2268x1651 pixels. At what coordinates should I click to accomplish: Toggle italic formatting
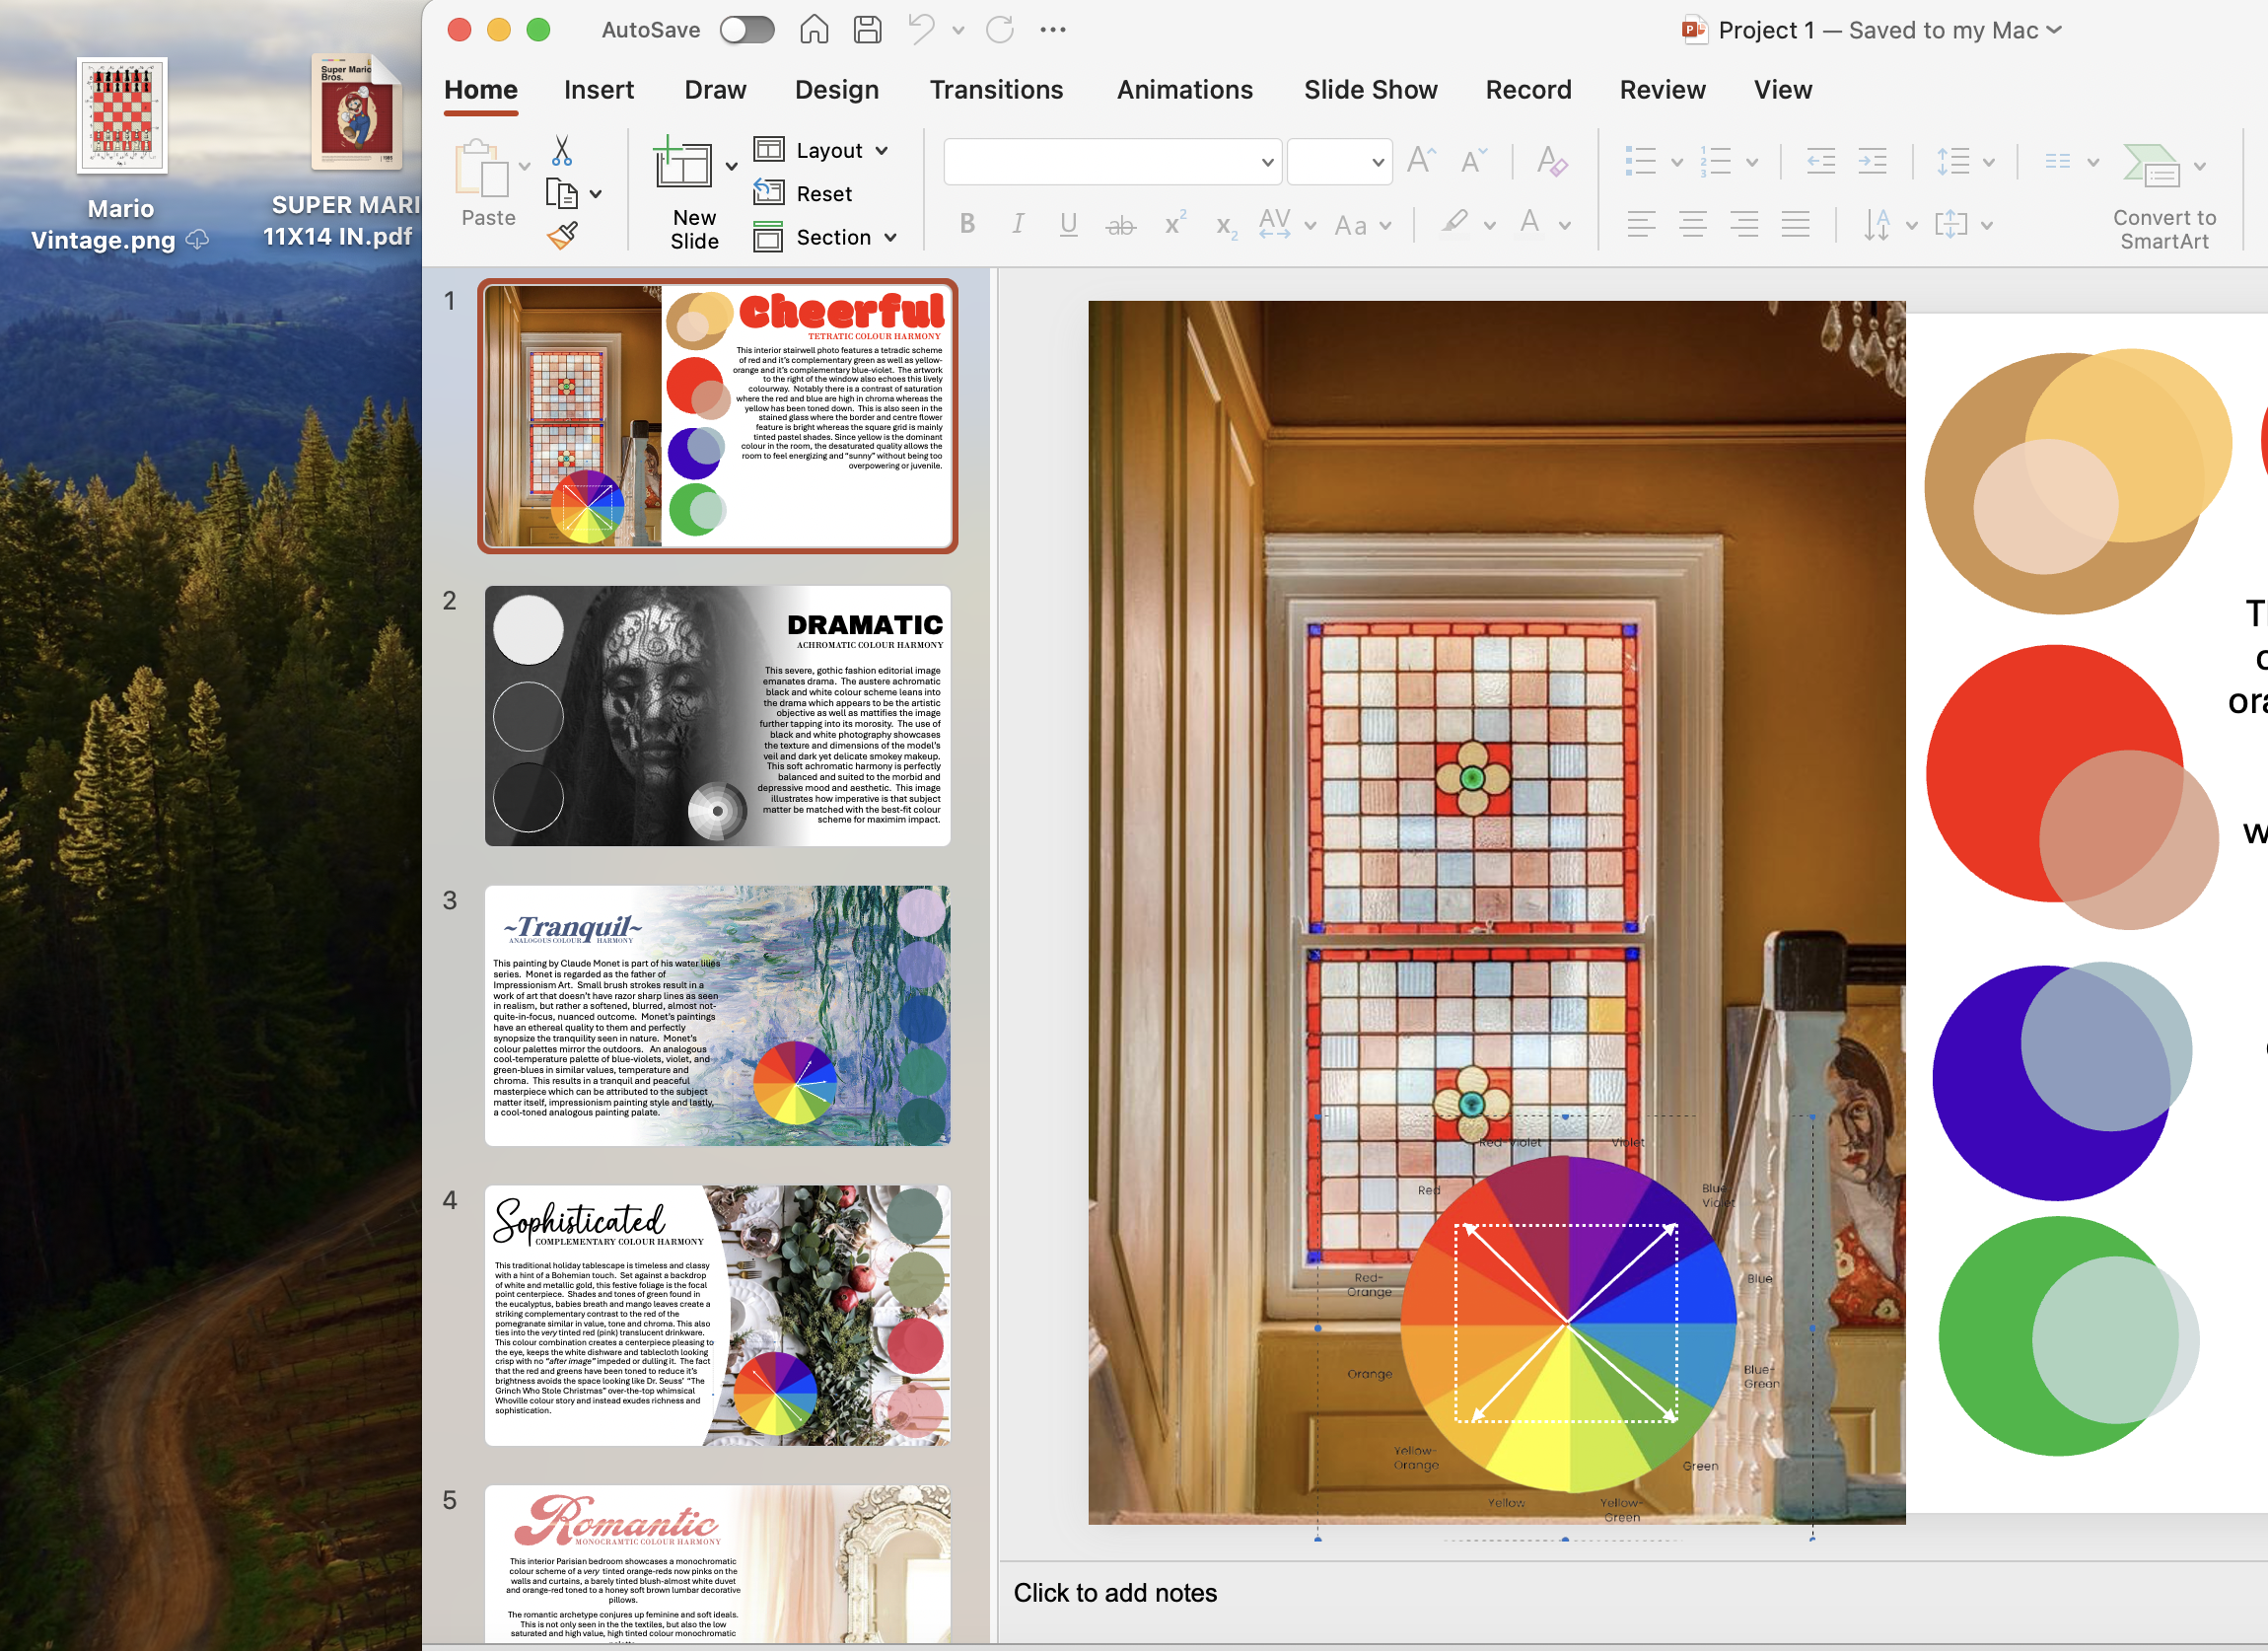click(1018, 224)
